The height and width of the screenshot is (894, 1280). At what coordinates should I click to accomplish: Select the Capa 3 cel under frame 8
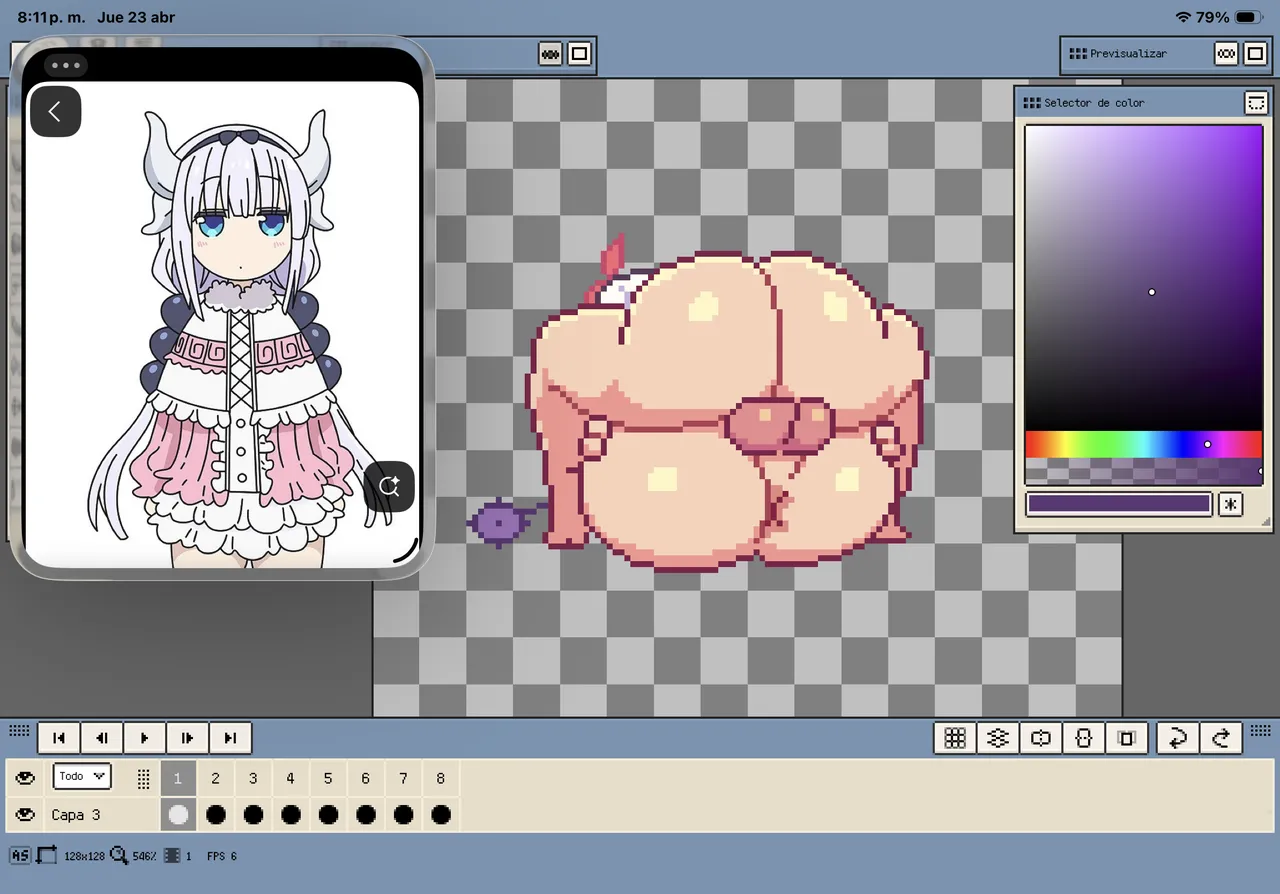tap(440, 815)
